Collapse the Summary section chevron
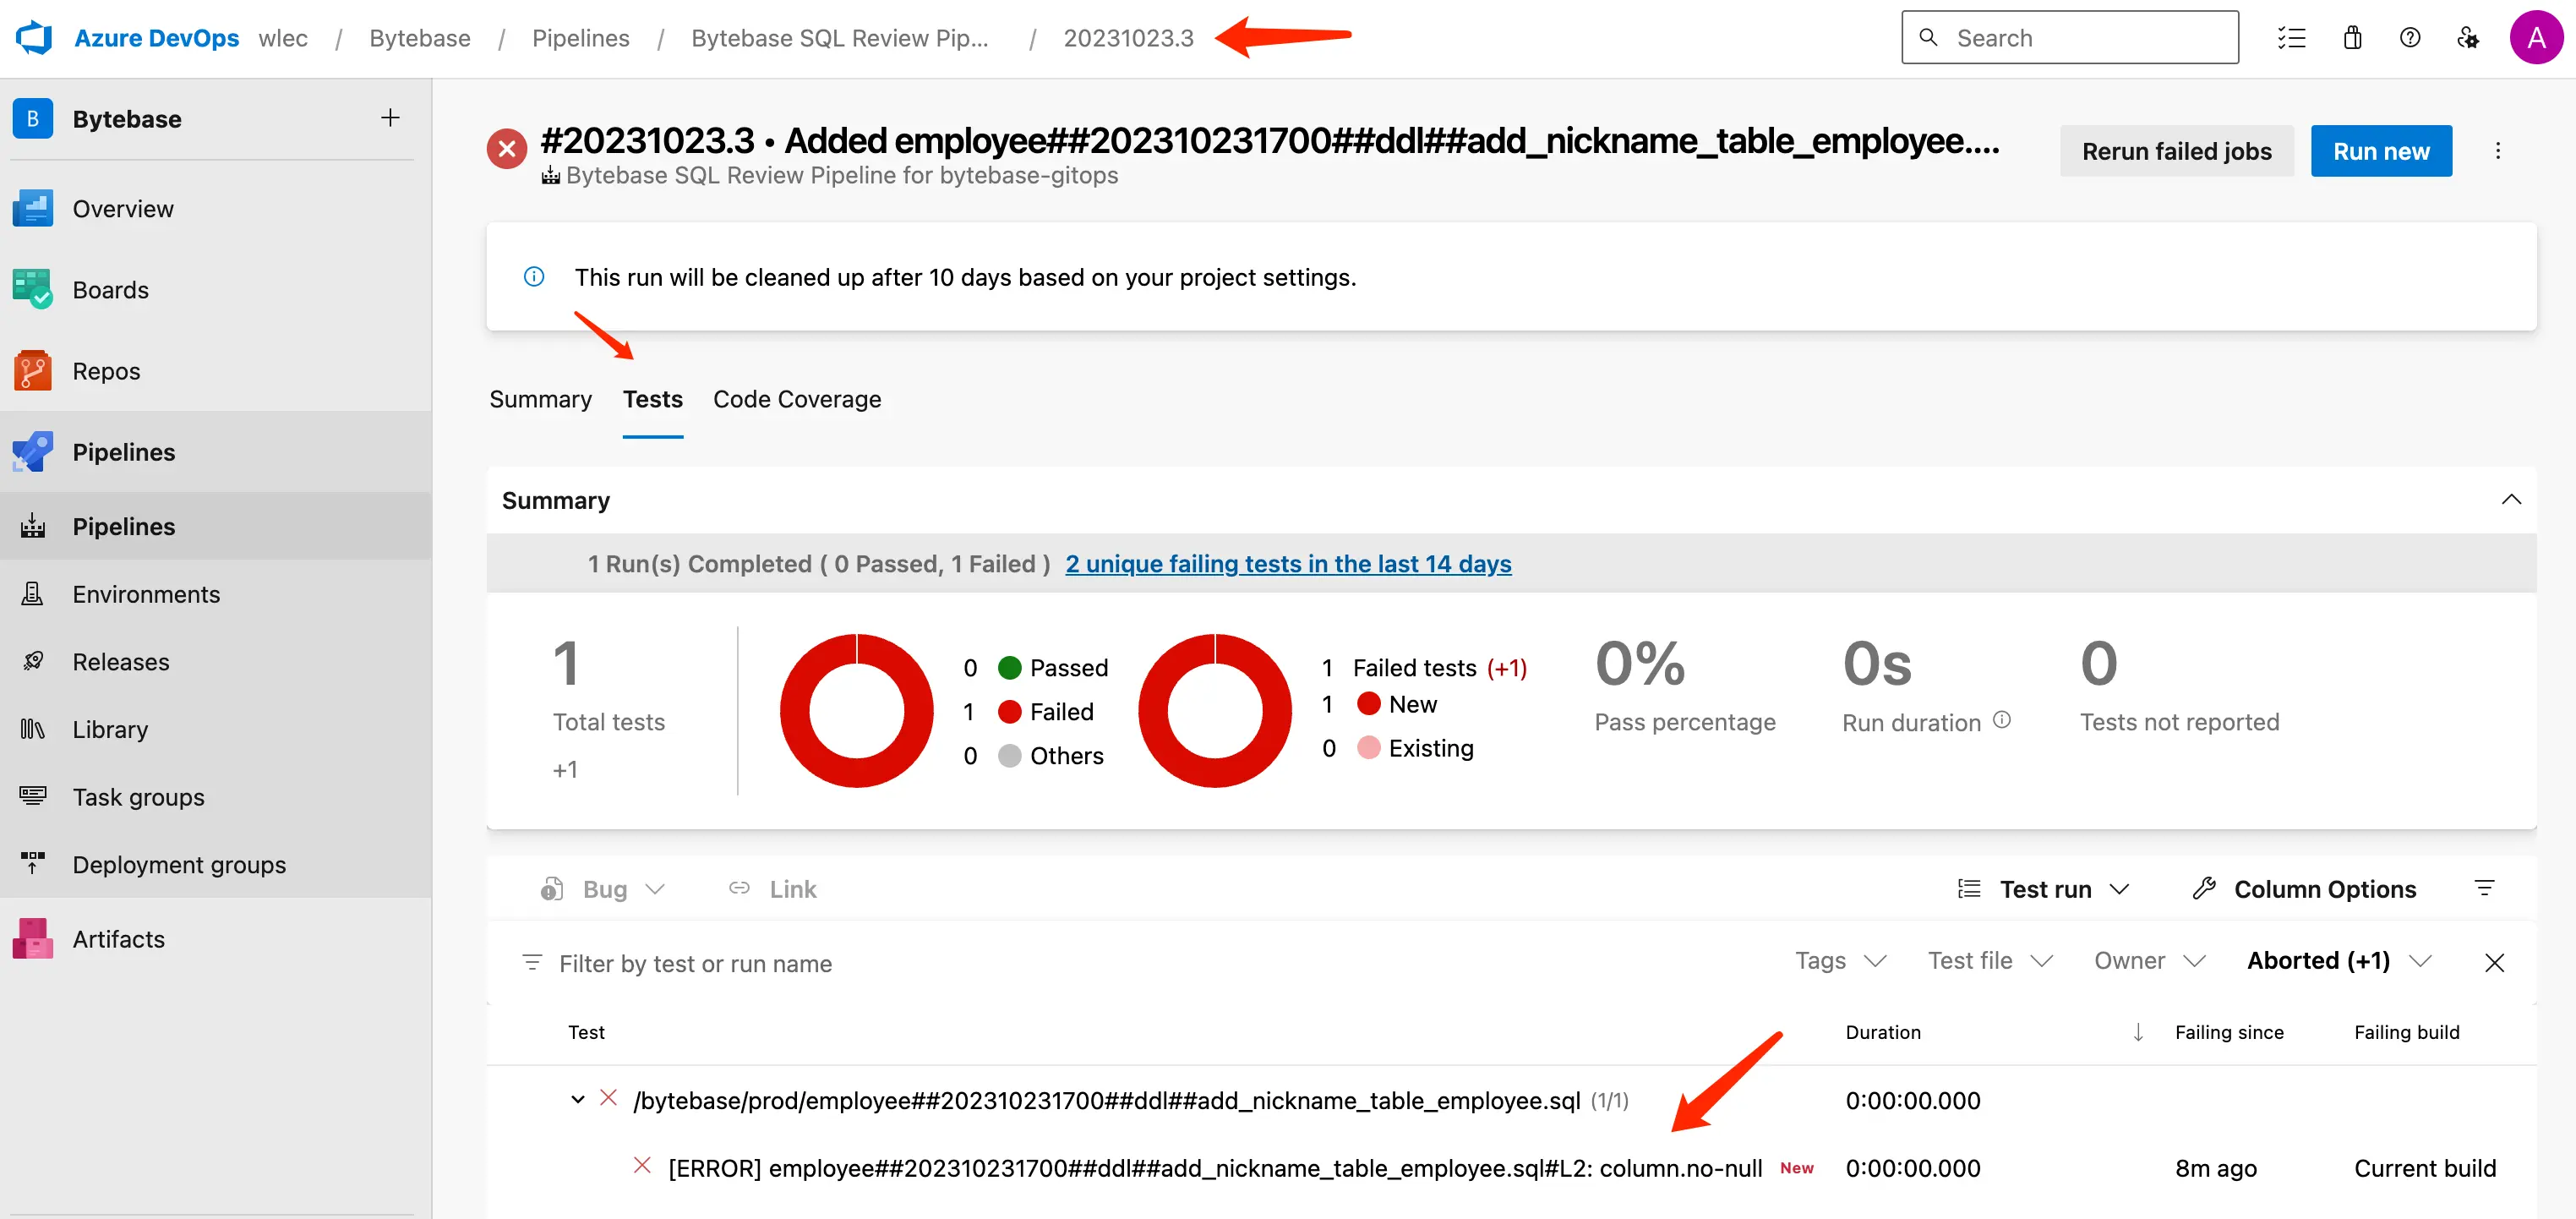The height and width of the screenshot is (1219, 2576). coord(2511,500)
